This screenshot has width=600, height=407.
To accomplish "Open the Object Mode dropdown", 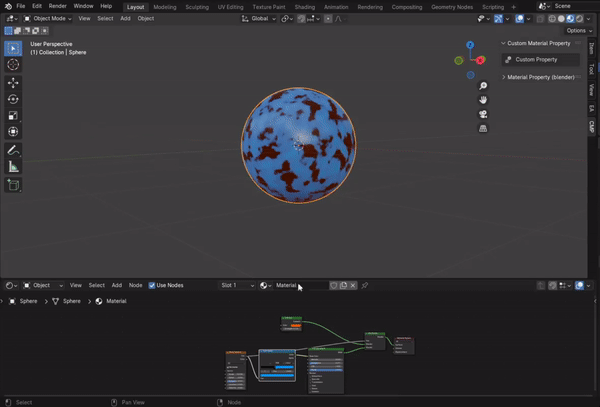I will (x=47, y=18).
